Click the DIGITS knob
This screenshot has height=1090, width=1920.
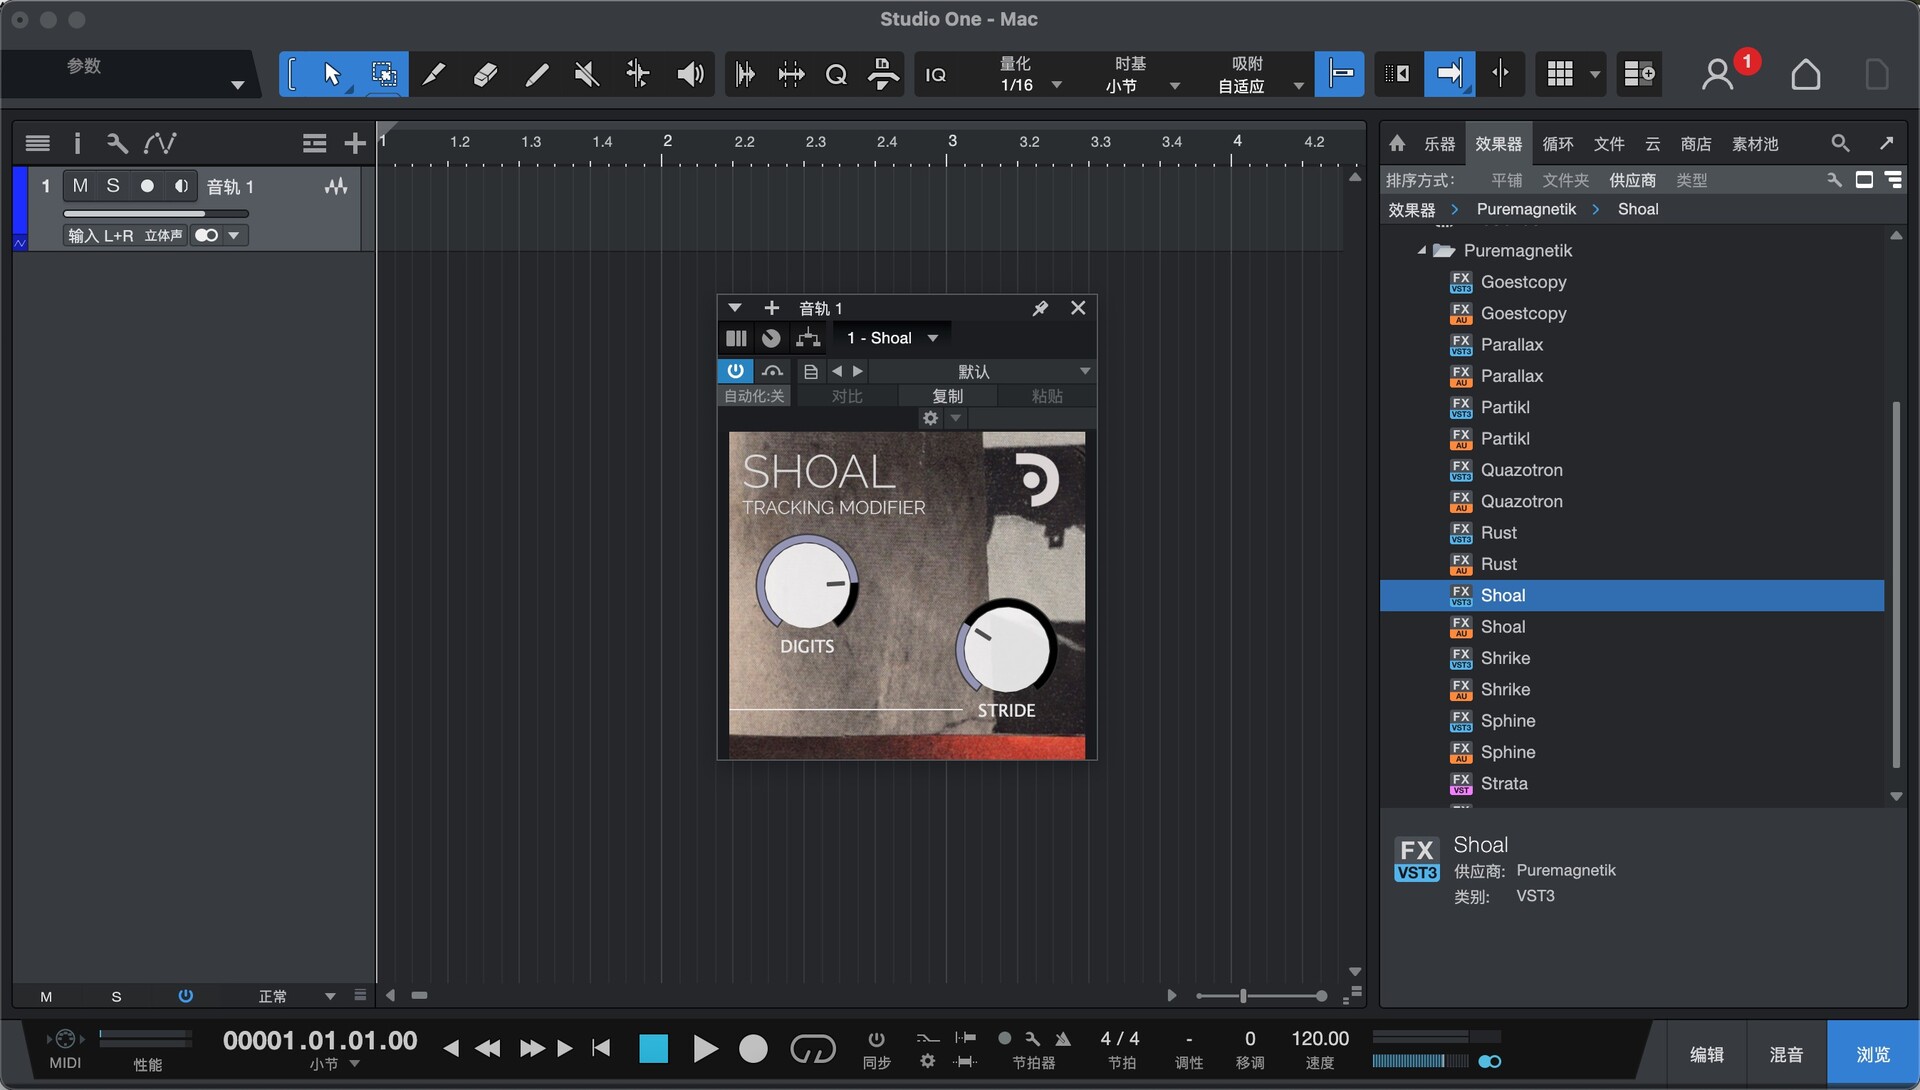(807, 585)
